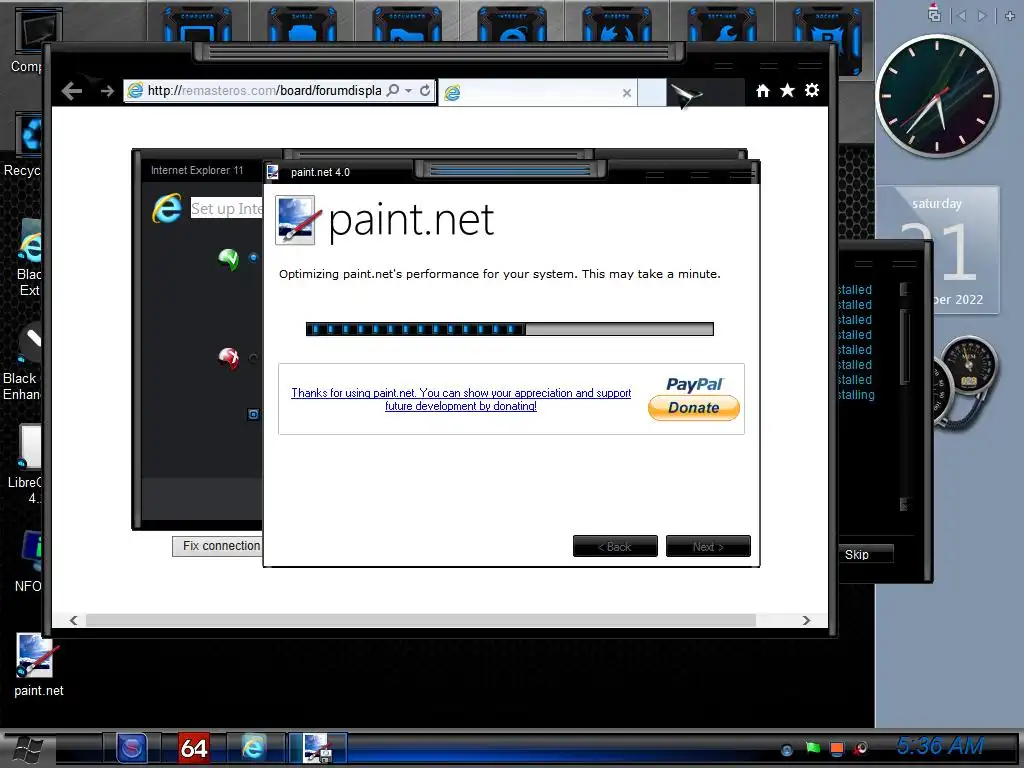Click the green flag tray icon
Image resolution: width=1024 pixels, height=768 pixels.
pyautogui.click(x=812, y=748)
